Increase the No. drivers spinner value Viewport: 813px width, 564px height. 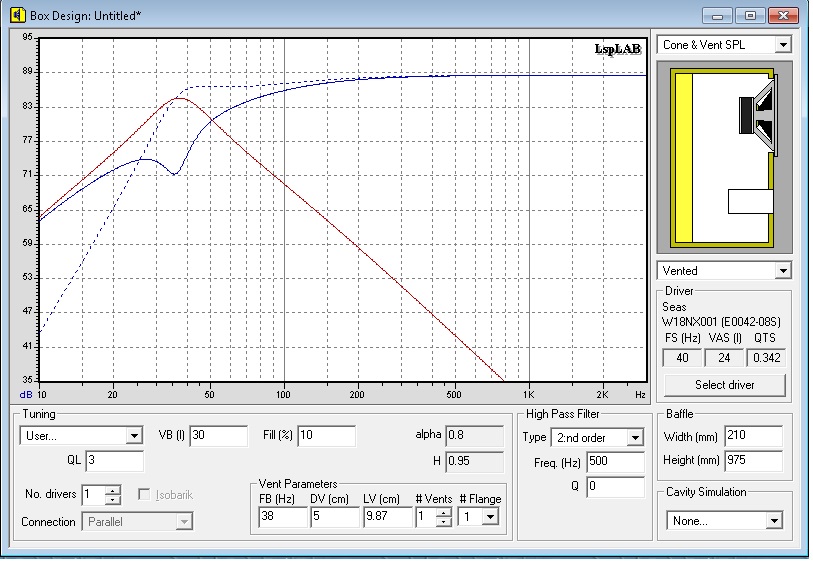113,490
